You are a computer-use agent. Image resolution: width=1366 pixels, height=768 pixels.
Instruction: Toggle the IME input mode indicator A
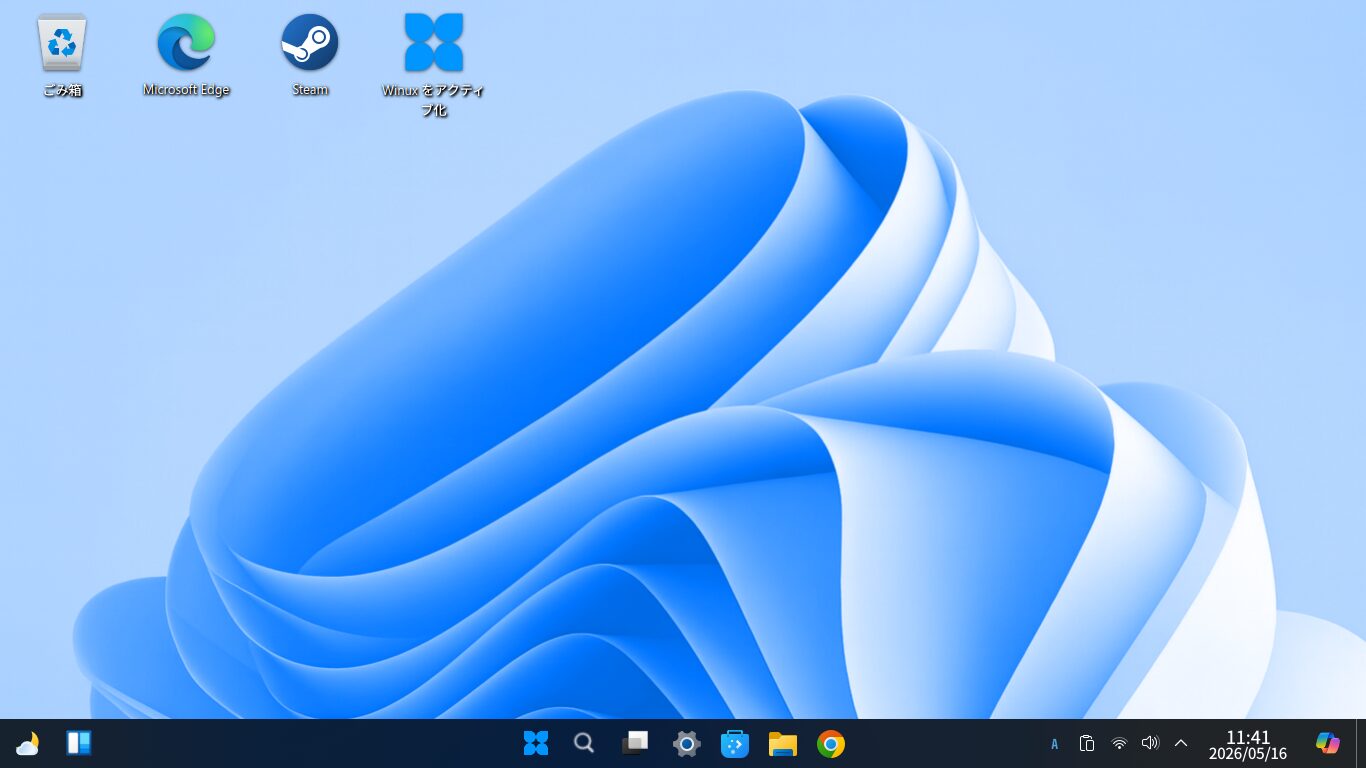tap(1054, 744)
